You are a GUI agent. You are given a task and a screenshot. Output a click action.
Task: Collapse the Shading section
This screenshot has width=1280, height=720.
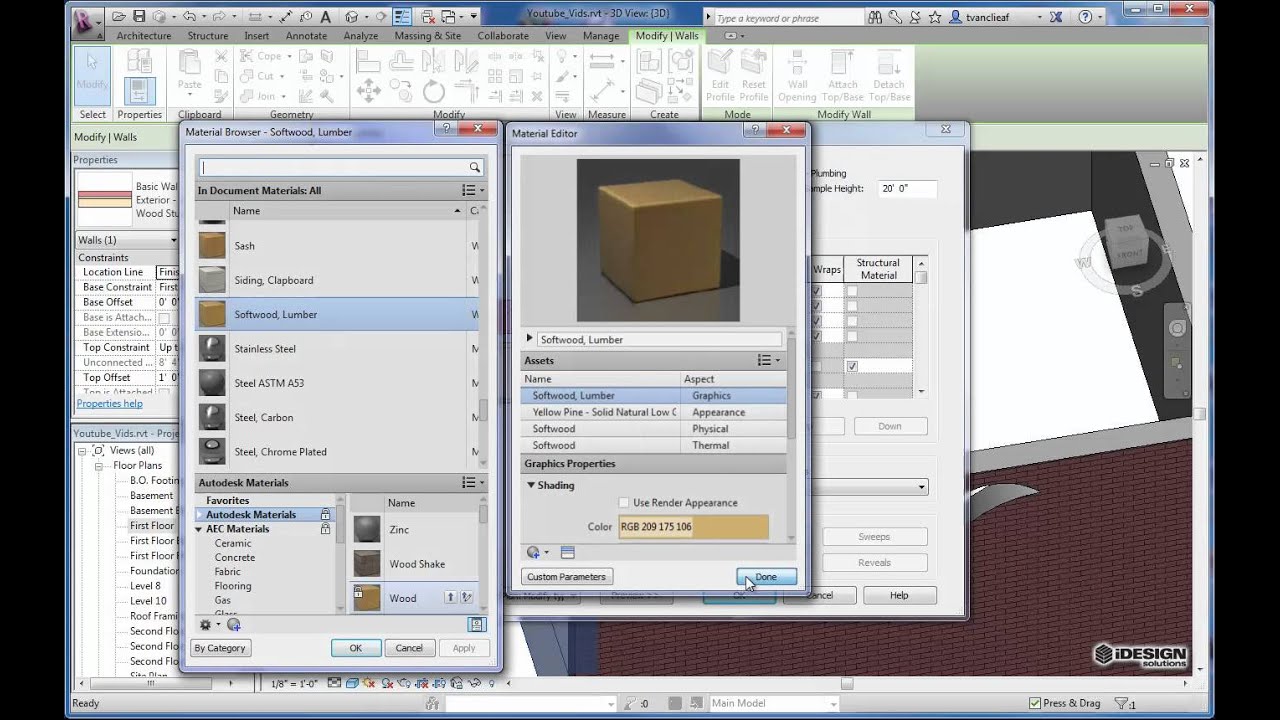pos(532,485)
